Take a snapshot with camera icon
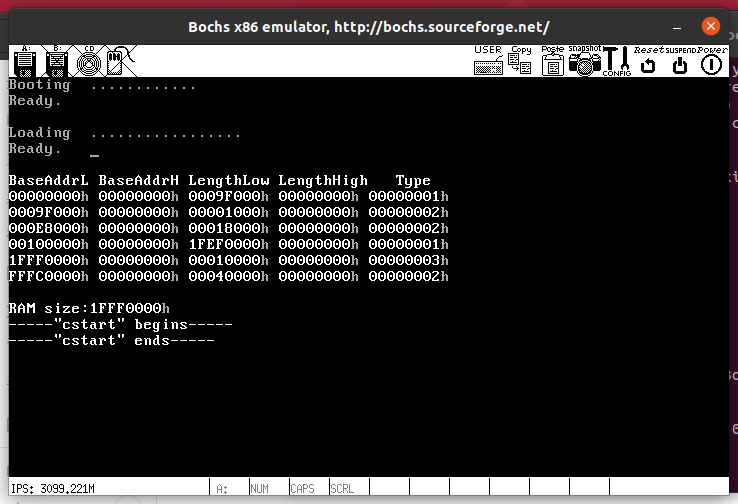Image resolution: width=738 pixels, height=504 pixels. [x=585, y=60]
